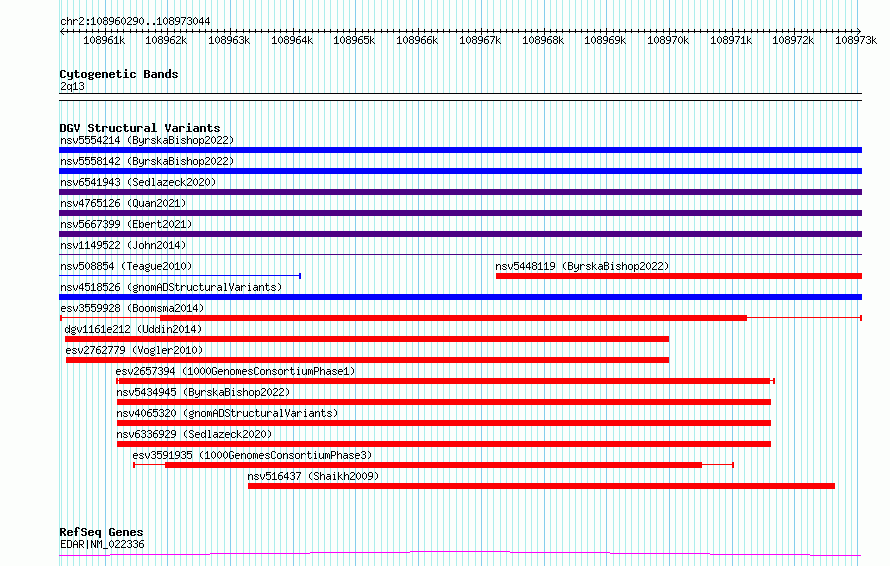Viewport: 890px width, 566px height.
Task: Click the red bar under dgv1161e212
Action: 367,339
